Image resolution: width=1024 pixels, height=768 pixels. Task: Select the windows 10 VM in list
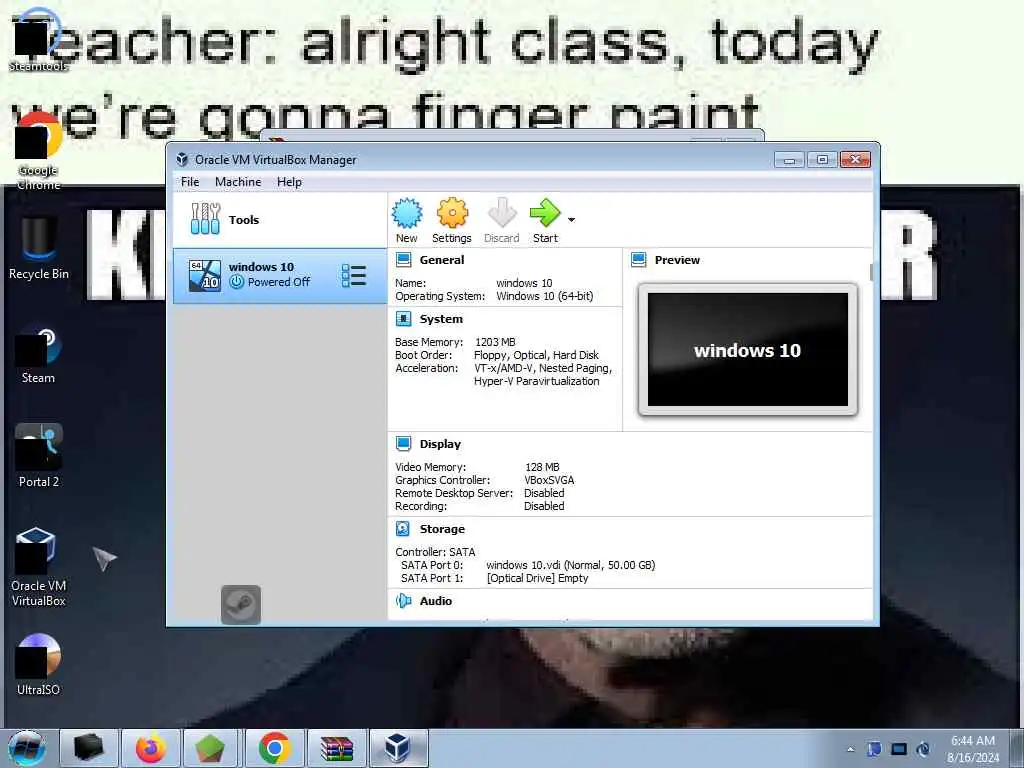click(x=280, y=276)
